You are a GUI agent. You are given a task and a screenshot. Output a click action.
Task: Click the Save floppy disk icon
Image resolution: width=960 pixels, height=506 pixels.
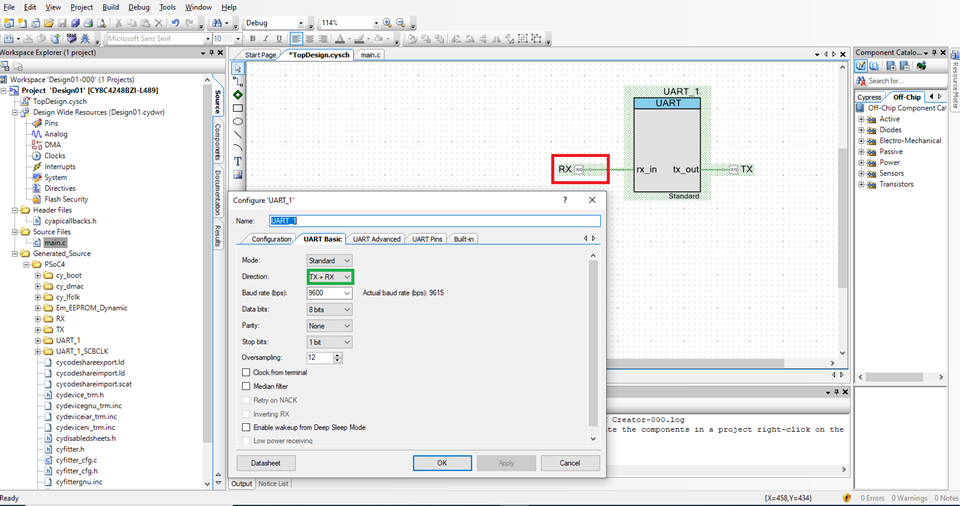tap(62, 23)
